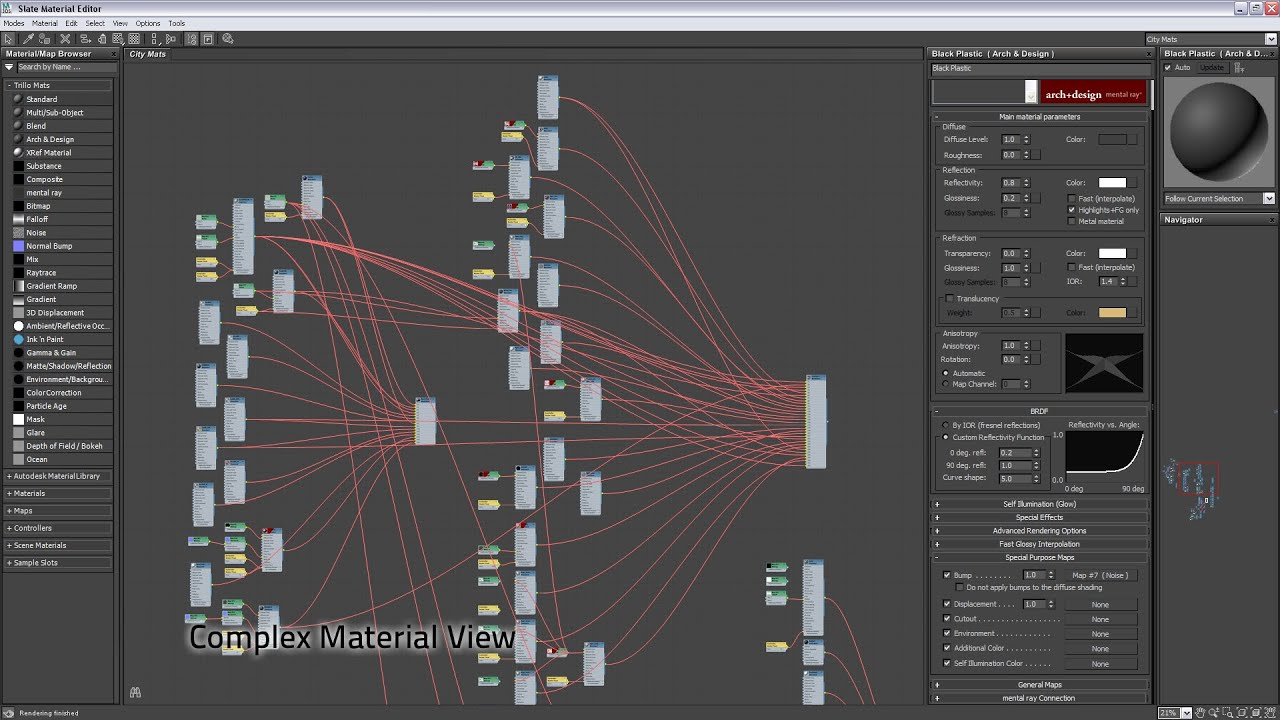The image size is (1280, 720).
Task: Select By IOR (fresnel reflections) option
Action: point(946,425)
